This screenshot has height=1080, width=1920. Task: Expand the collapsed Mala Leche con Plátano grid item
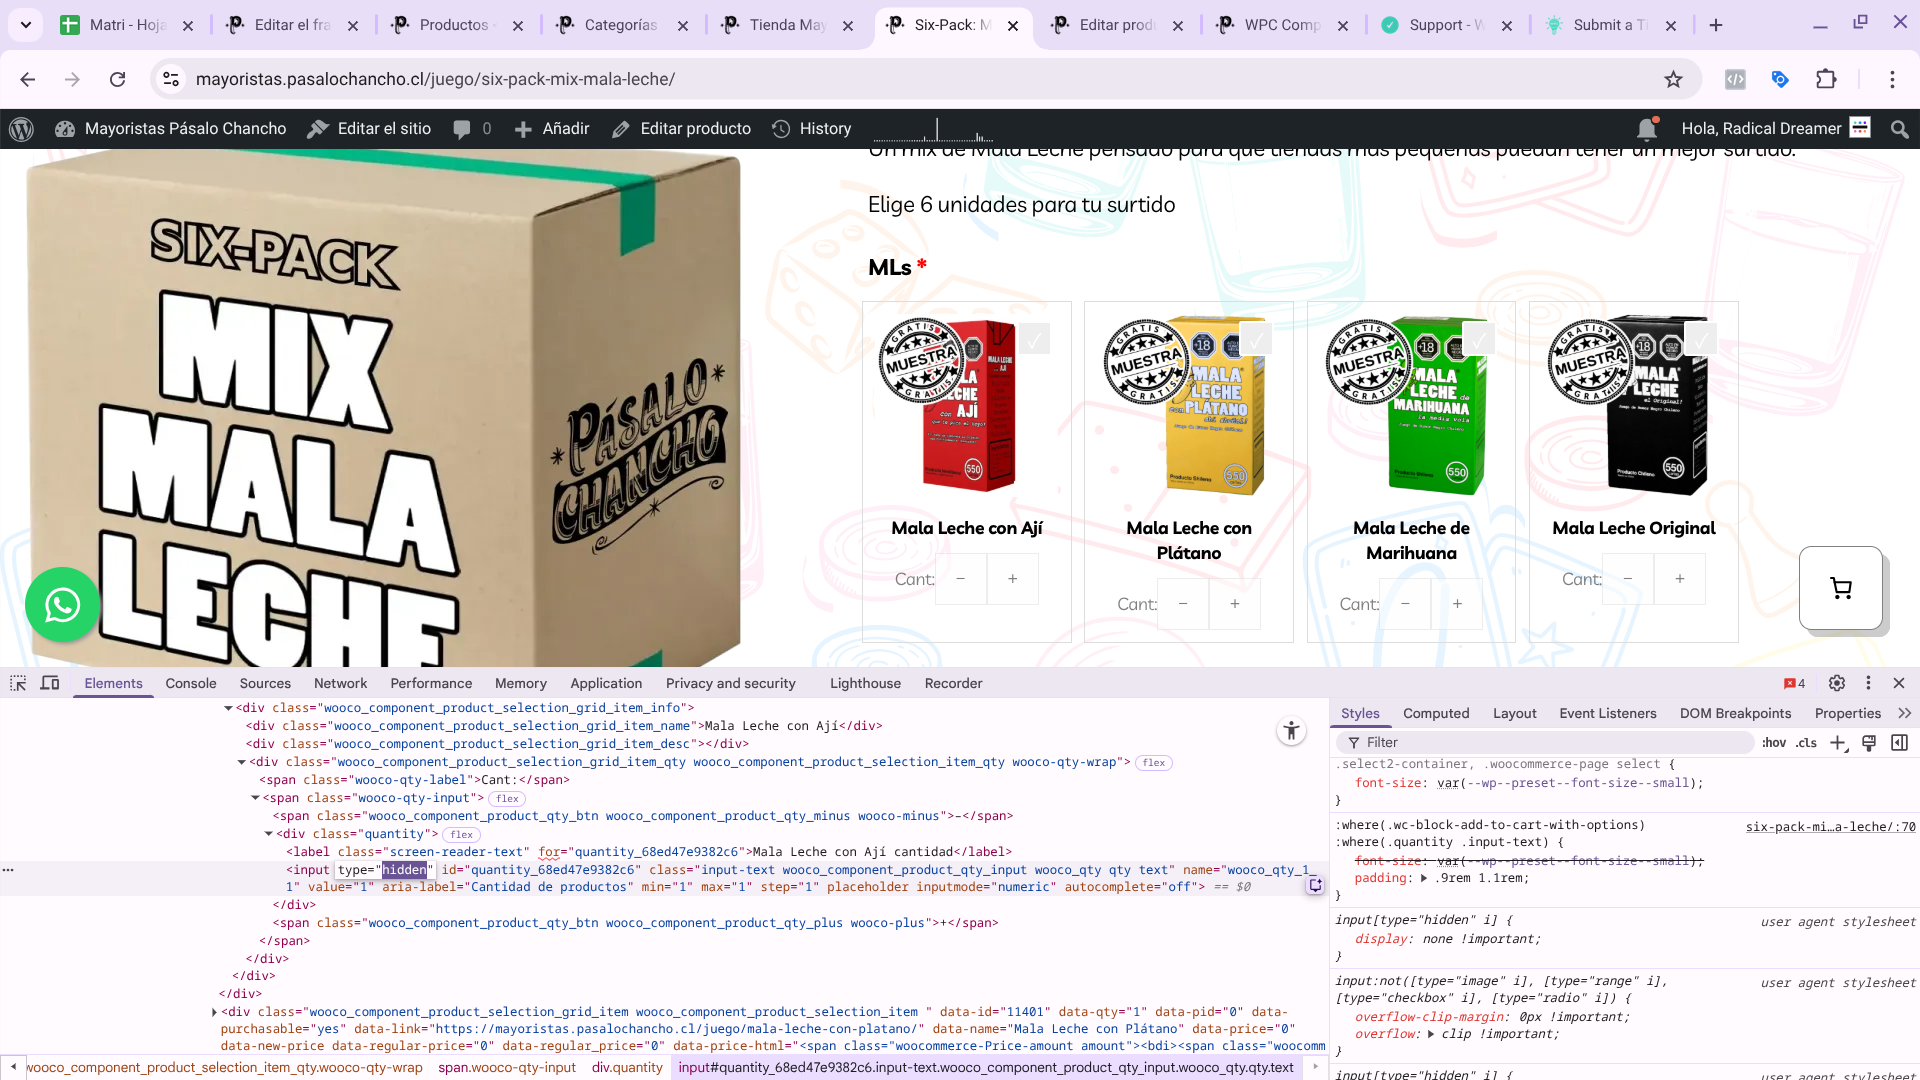click(x=214, y=1012)
